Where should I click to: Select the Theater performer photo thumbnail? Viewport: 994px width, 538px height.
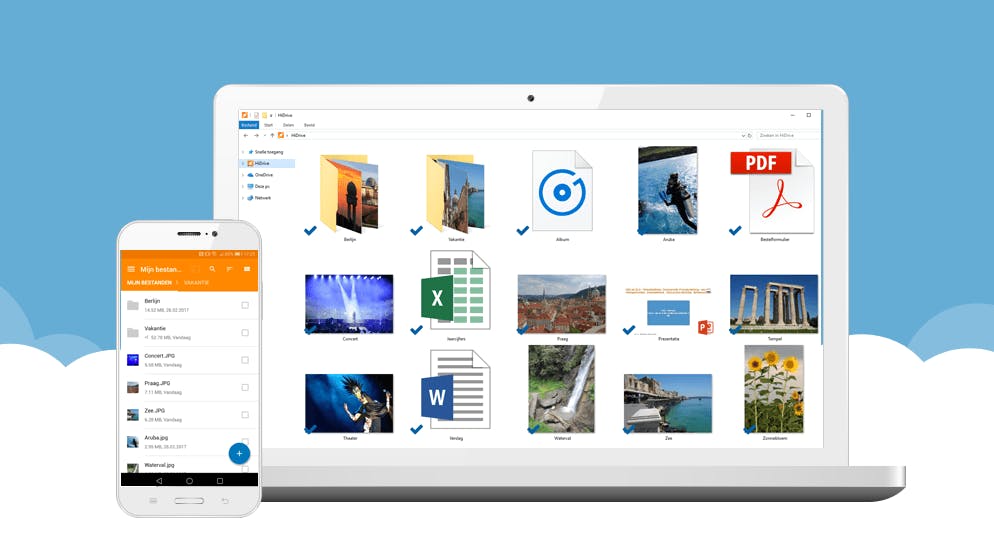click(x=349, y=403)
